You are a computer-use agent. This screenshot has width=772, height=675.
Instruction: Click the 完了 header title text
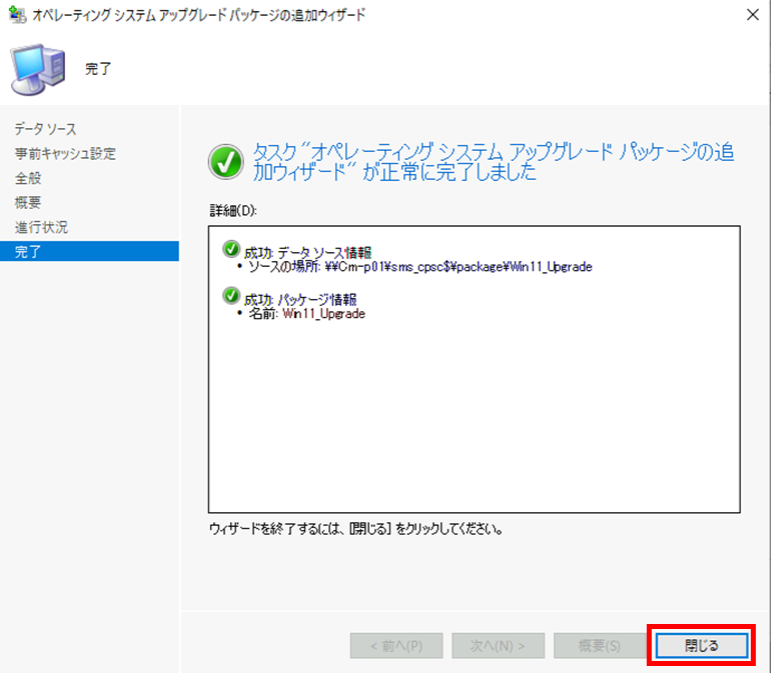point(98,69)
